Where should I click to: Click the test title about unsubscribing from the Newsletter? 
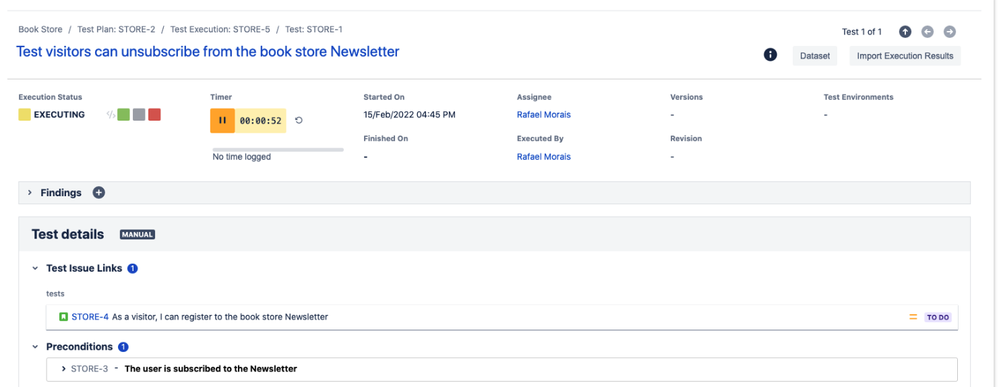208,52
